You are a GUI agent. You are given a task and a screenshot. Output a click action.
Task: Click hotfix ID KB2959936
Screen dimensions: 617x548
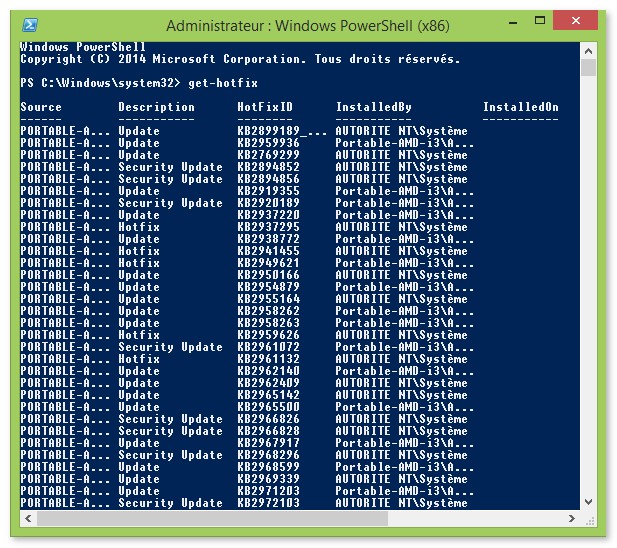(268, 143)
